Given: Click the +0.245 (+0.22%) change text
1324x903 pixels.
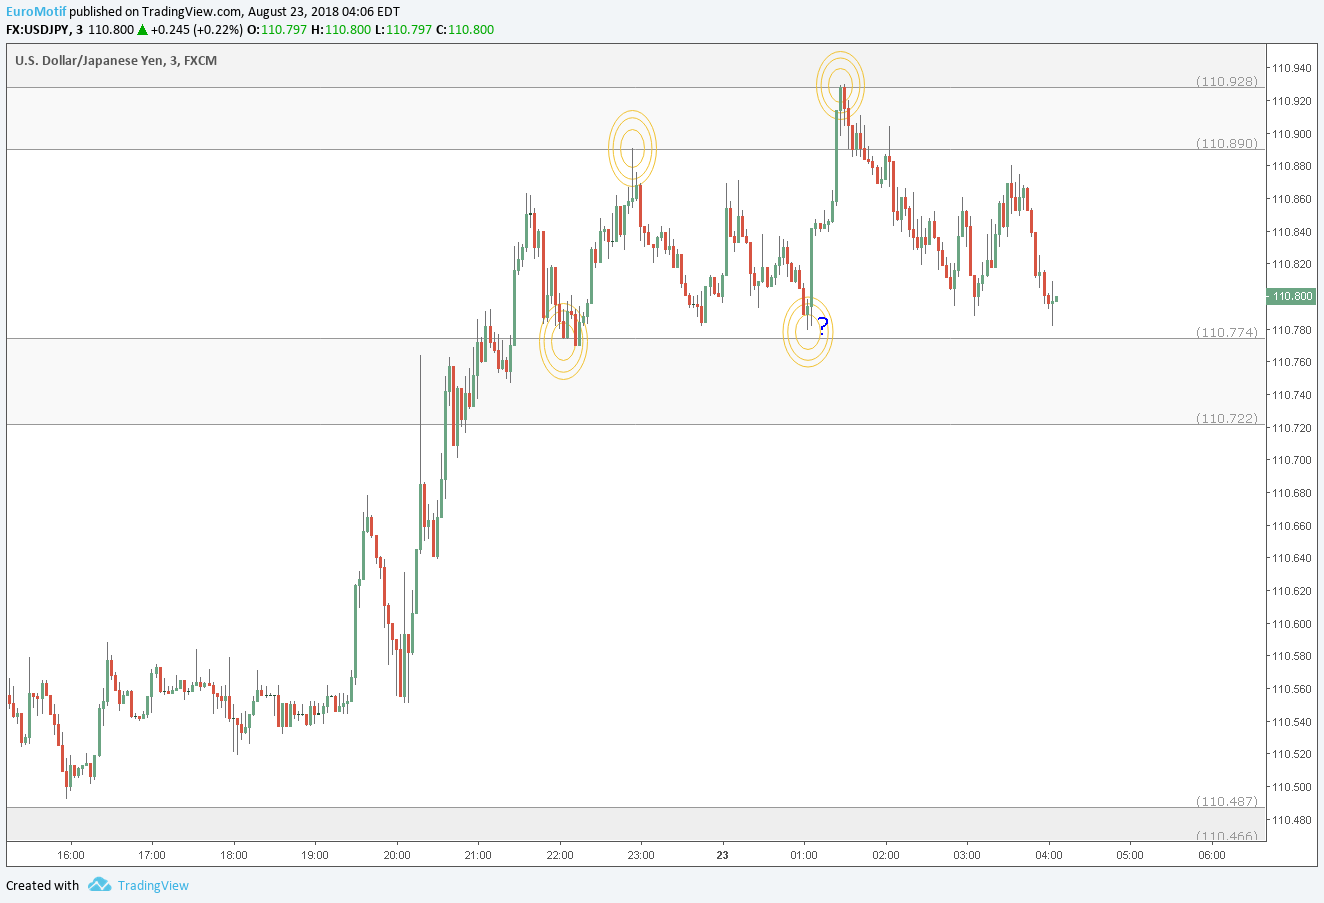Looking at the screenshot, I should [x=197, y=30].
